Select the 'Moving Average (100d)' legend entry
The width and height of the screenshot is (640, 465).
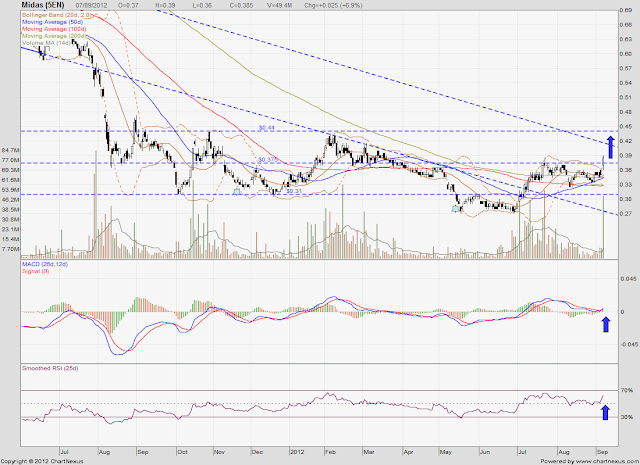tap(54, 29)
